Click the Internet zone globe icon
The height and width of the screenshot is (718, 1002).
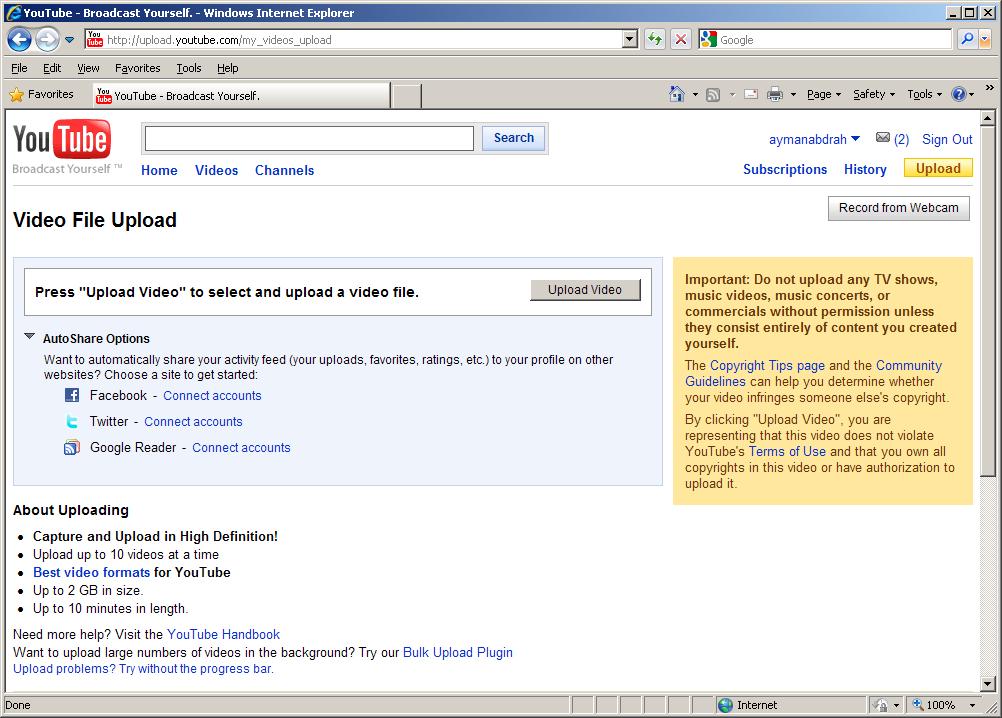[725, 705]
